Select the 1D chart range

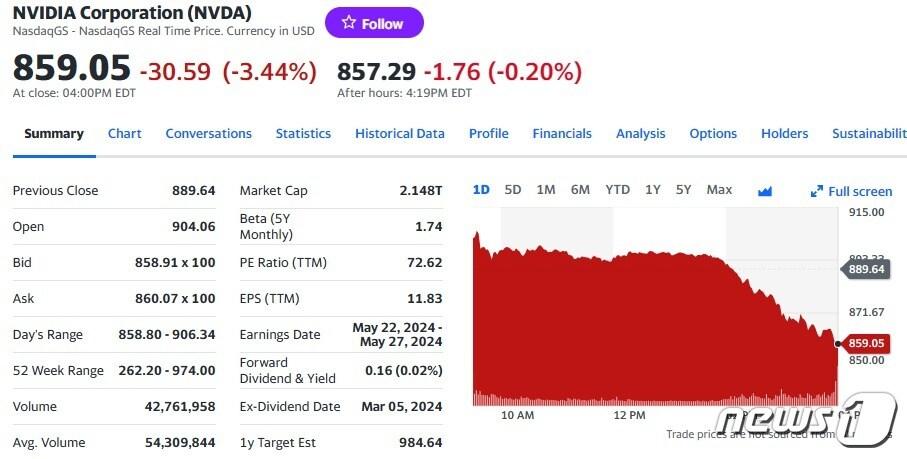481,190
